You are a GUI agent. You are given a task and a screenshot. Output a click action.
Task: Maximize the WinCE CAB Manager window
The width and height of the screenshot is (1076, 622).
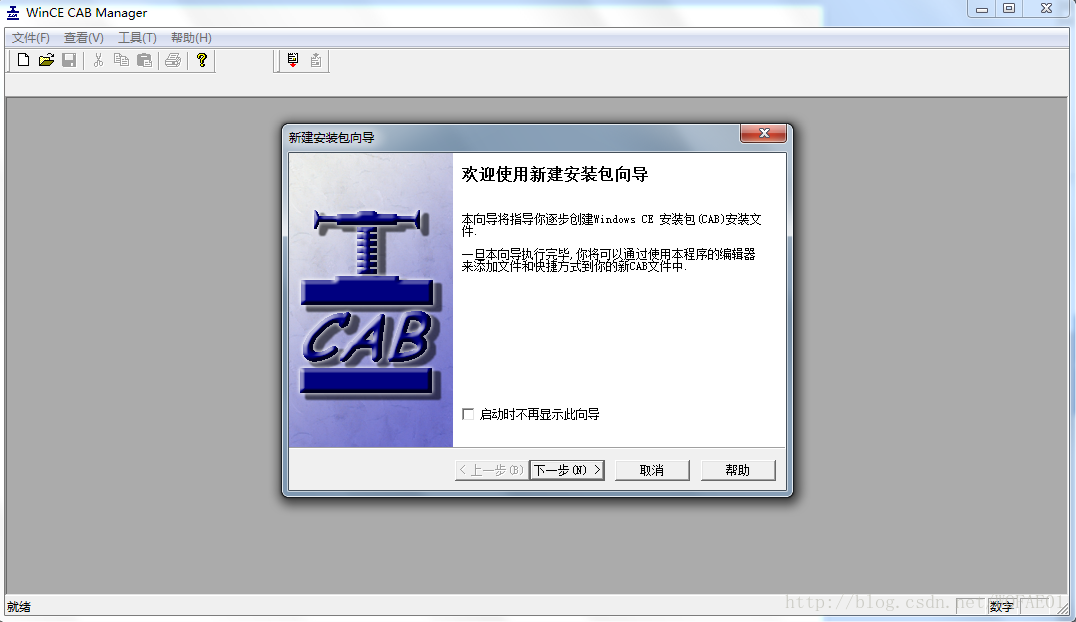click(1009, 9)
